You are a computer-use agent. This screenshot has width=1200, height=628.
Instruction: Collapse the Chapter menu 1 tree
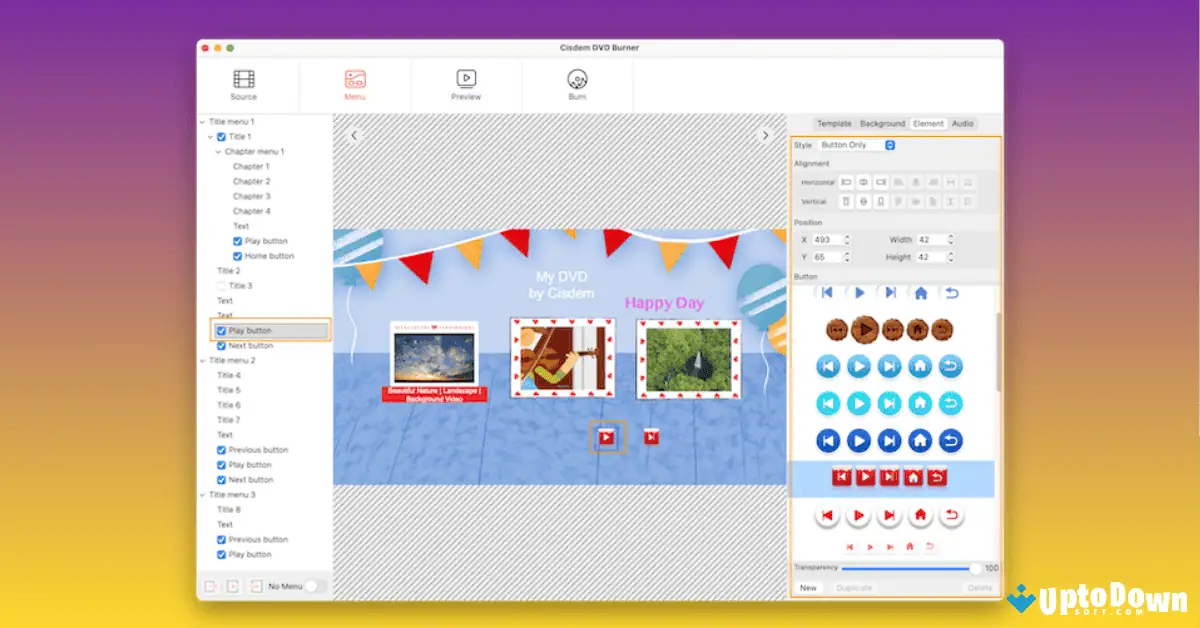(218, 152)
